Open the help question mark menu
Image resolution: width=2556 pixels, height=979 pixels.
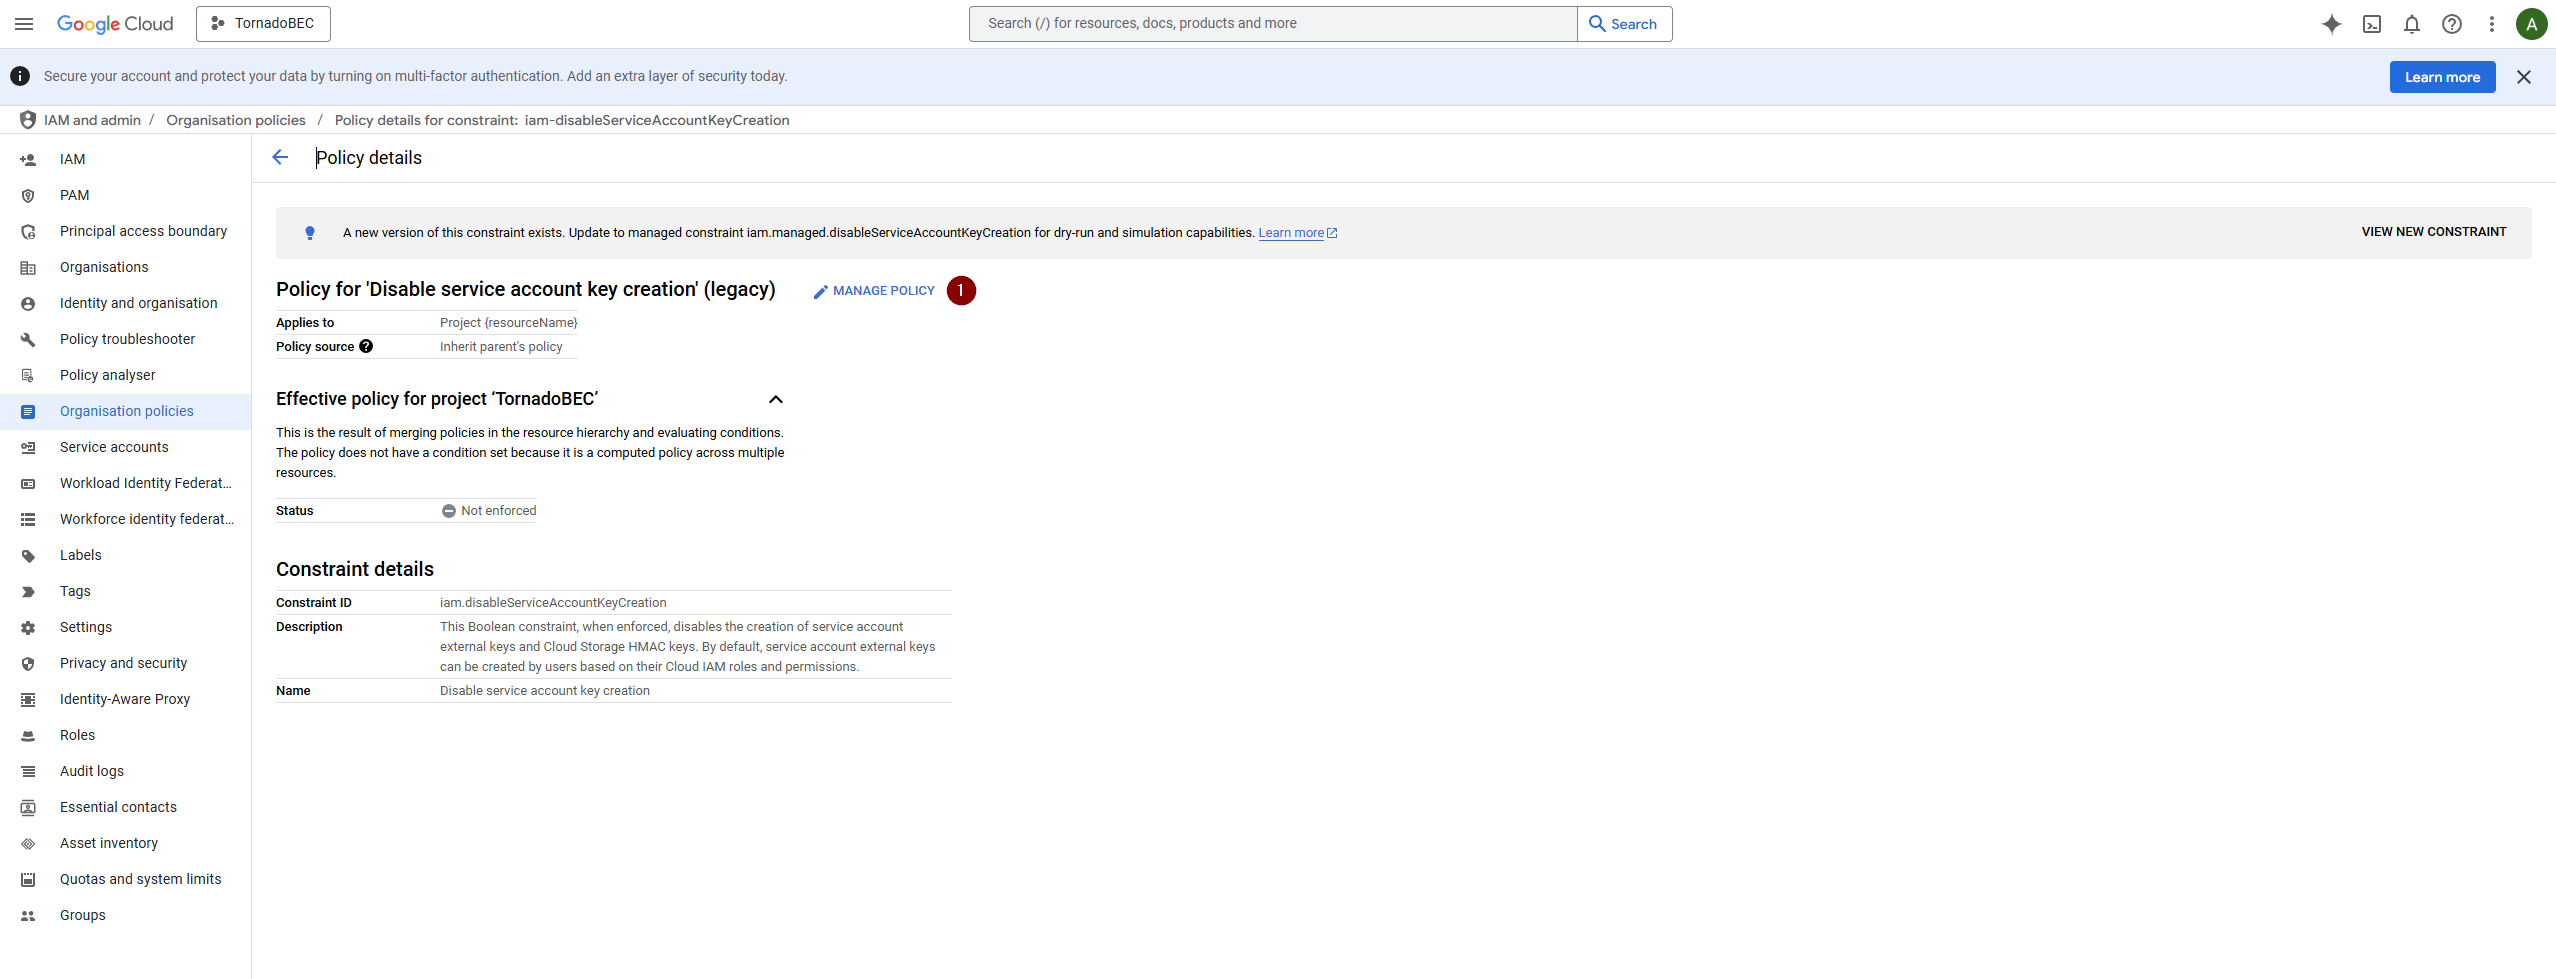click(2451, 24)
